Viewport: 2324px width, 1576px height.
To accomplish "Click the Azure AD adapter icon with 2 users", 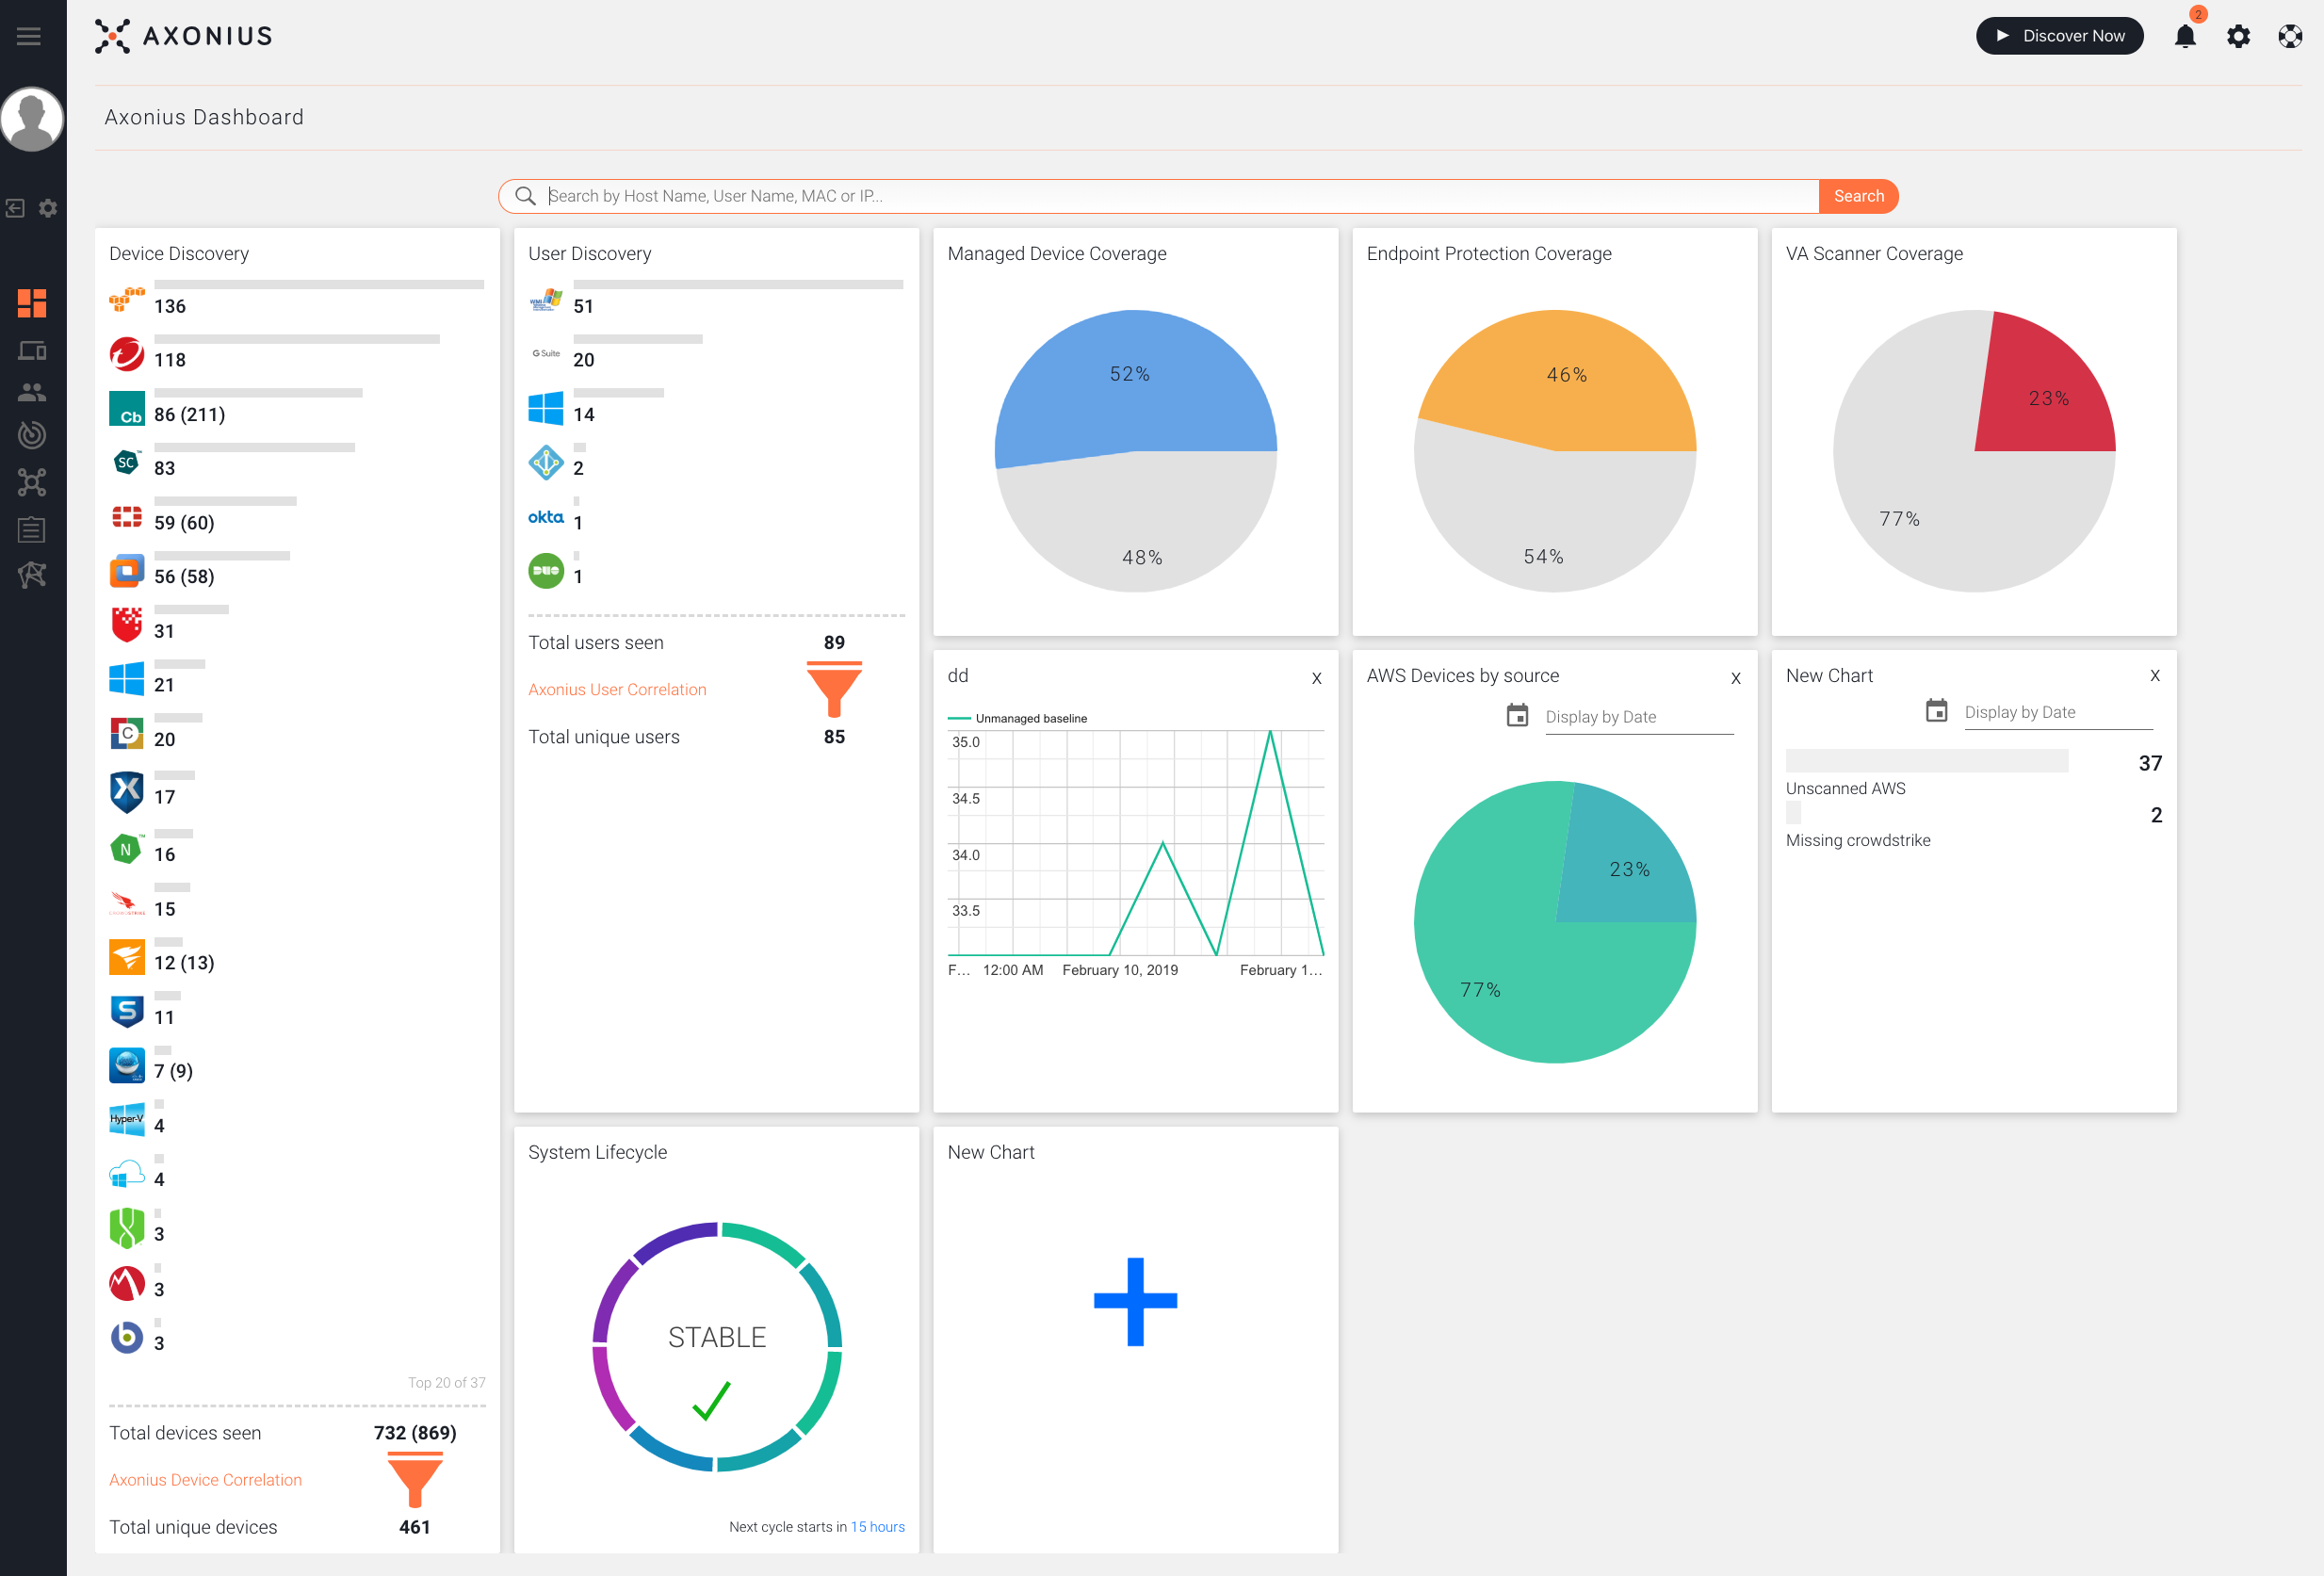I will tap(546, 462).
